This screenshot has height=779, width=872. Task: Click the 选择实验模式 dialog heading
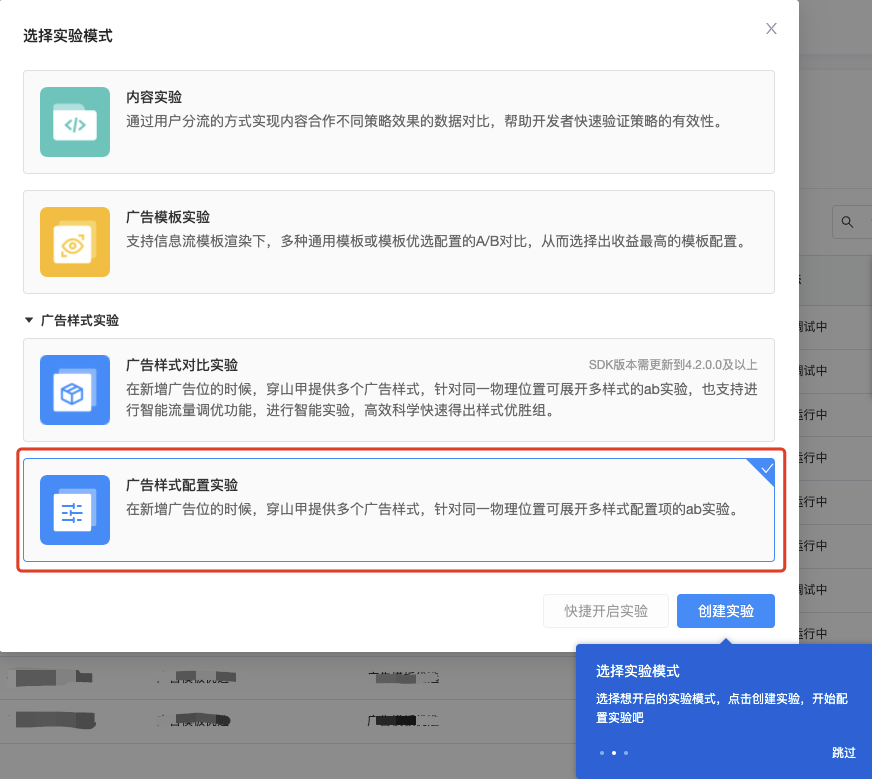pyautogui.click(x=68, y=36)
